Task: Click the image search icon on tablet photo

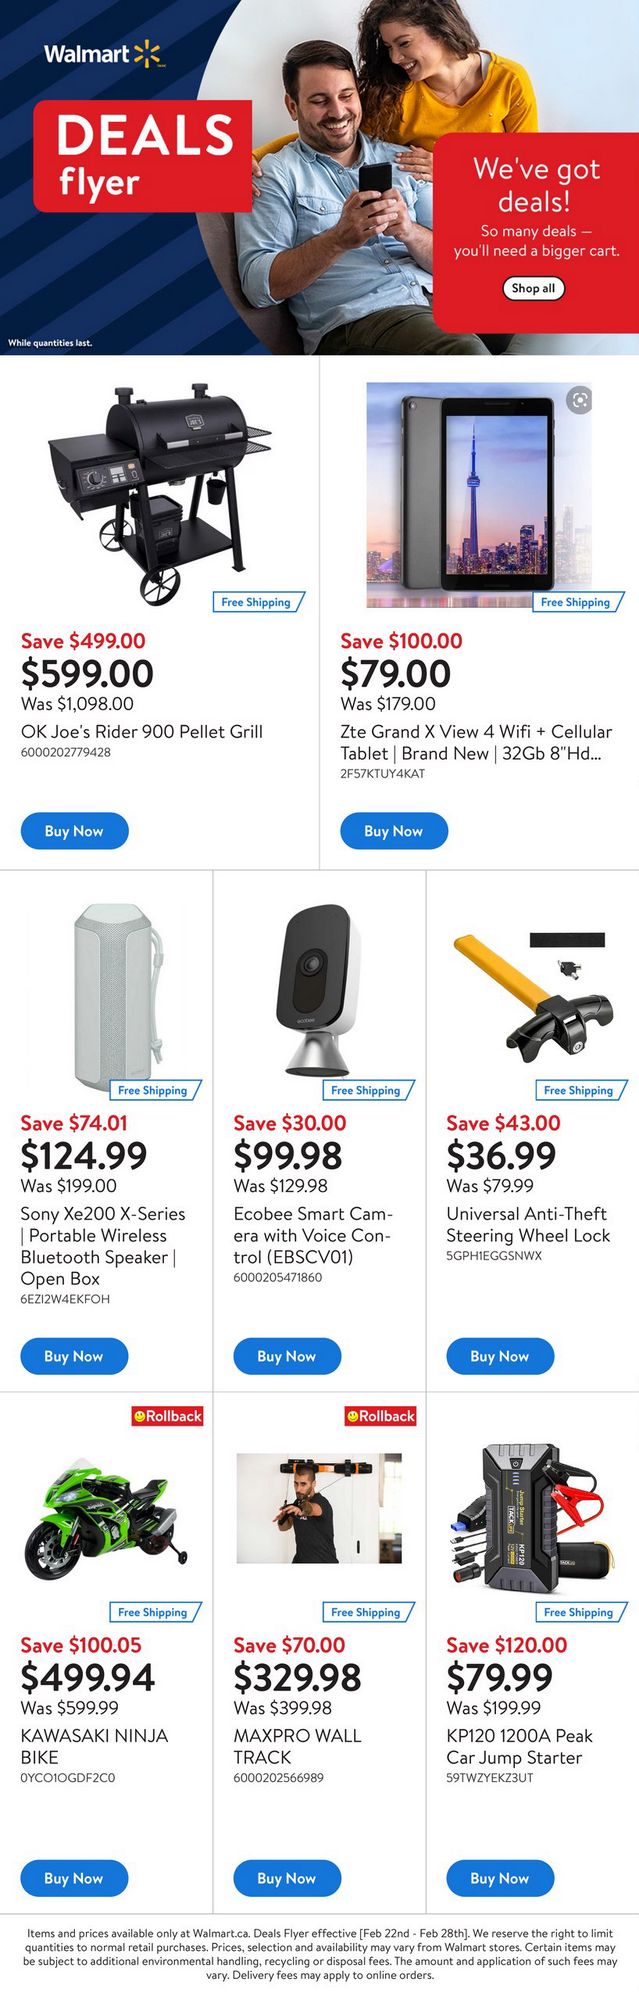Action: coord(579,401)
